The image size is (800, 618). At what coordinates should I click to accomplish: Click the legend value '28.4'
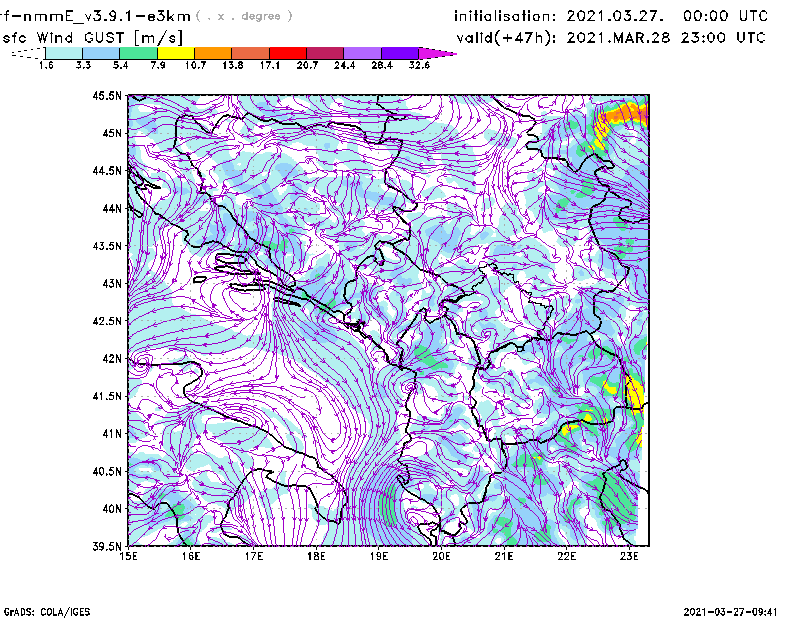click(x=382, y=65)
